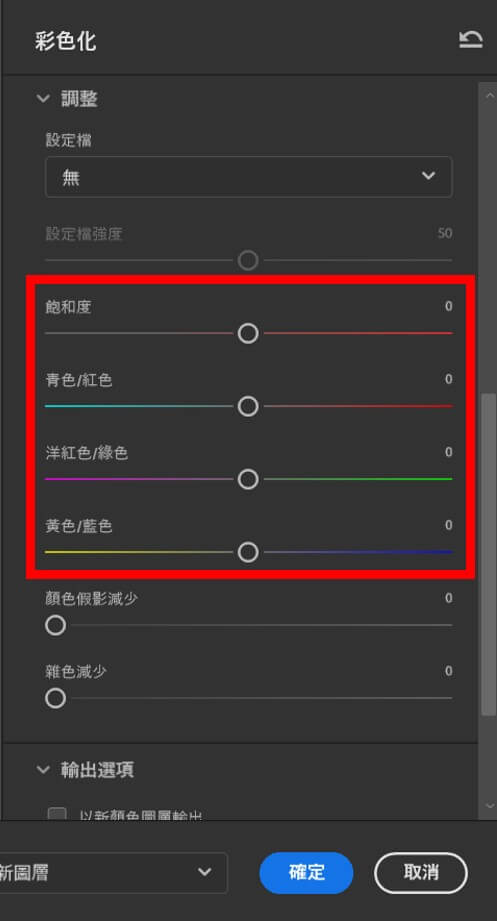Click the 顏色假影減少 slider handle
The height and width of the screenshot is (921, 497).
coord(55,626)
